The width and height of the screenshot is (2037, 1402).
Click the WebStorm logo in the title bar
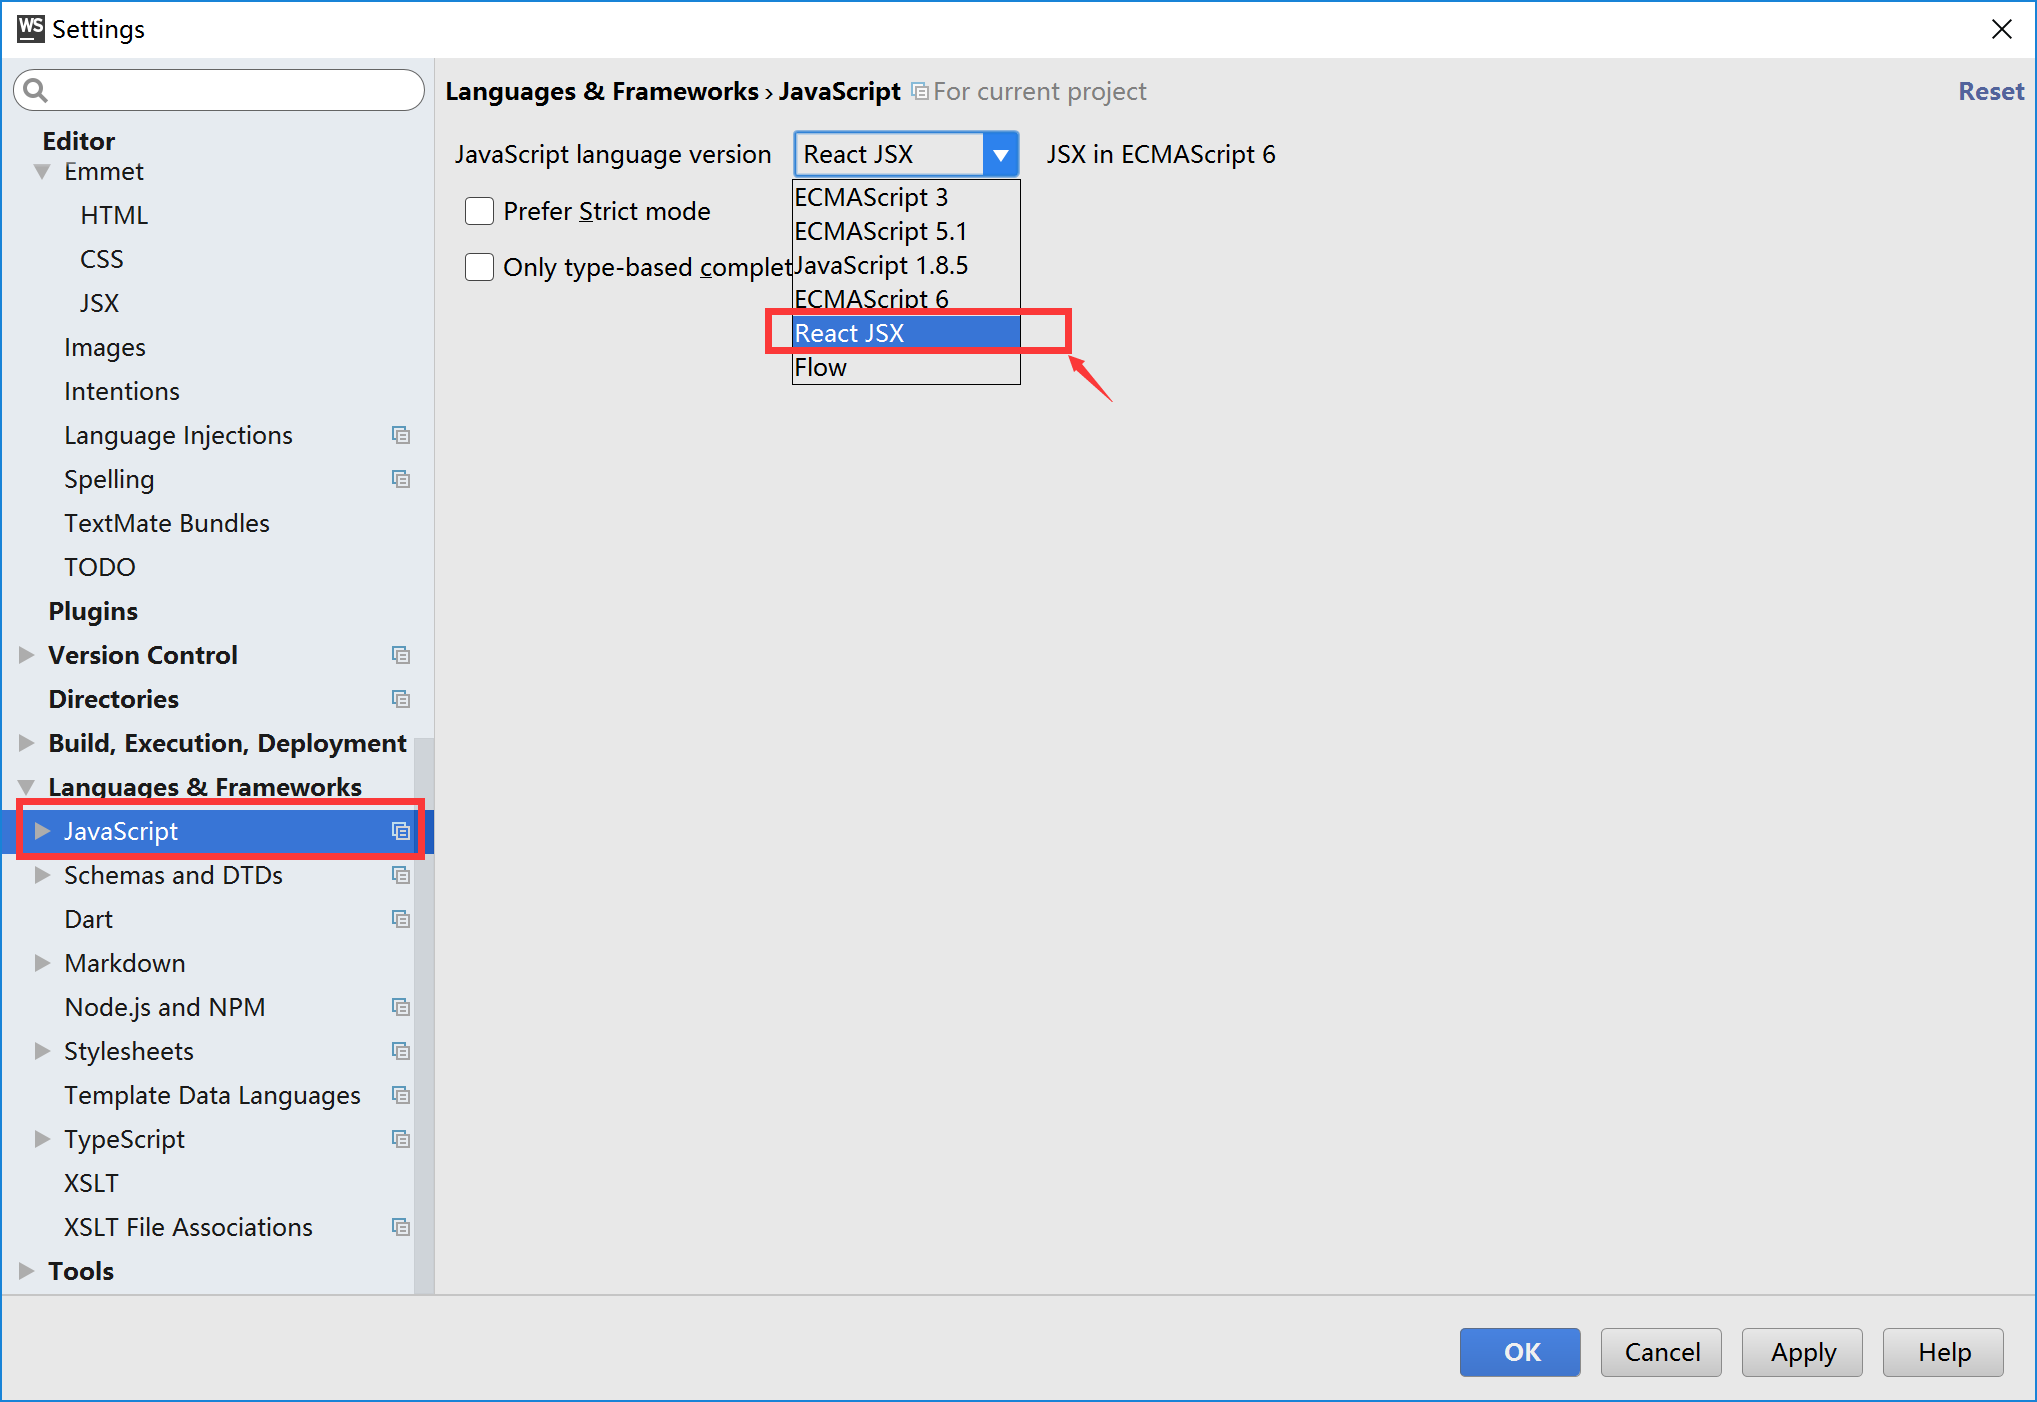30,29
